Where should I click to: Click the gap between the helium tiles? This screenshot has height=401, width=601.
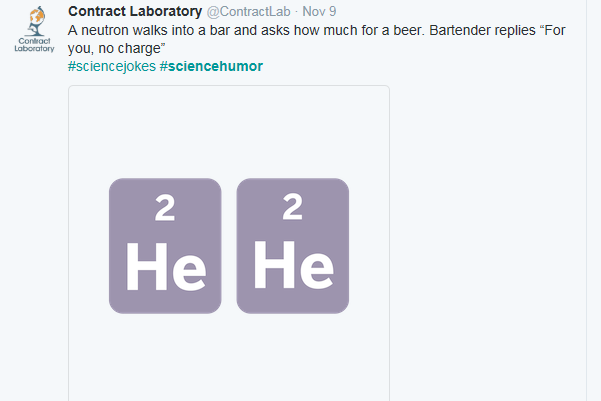[229, 246]
